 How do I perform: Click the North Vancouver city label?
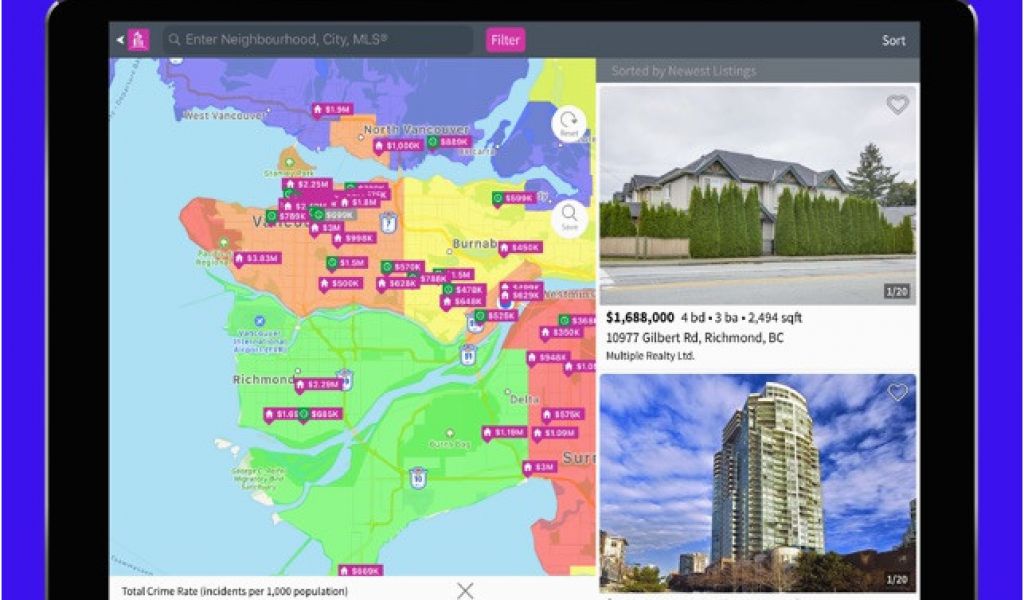417,129
